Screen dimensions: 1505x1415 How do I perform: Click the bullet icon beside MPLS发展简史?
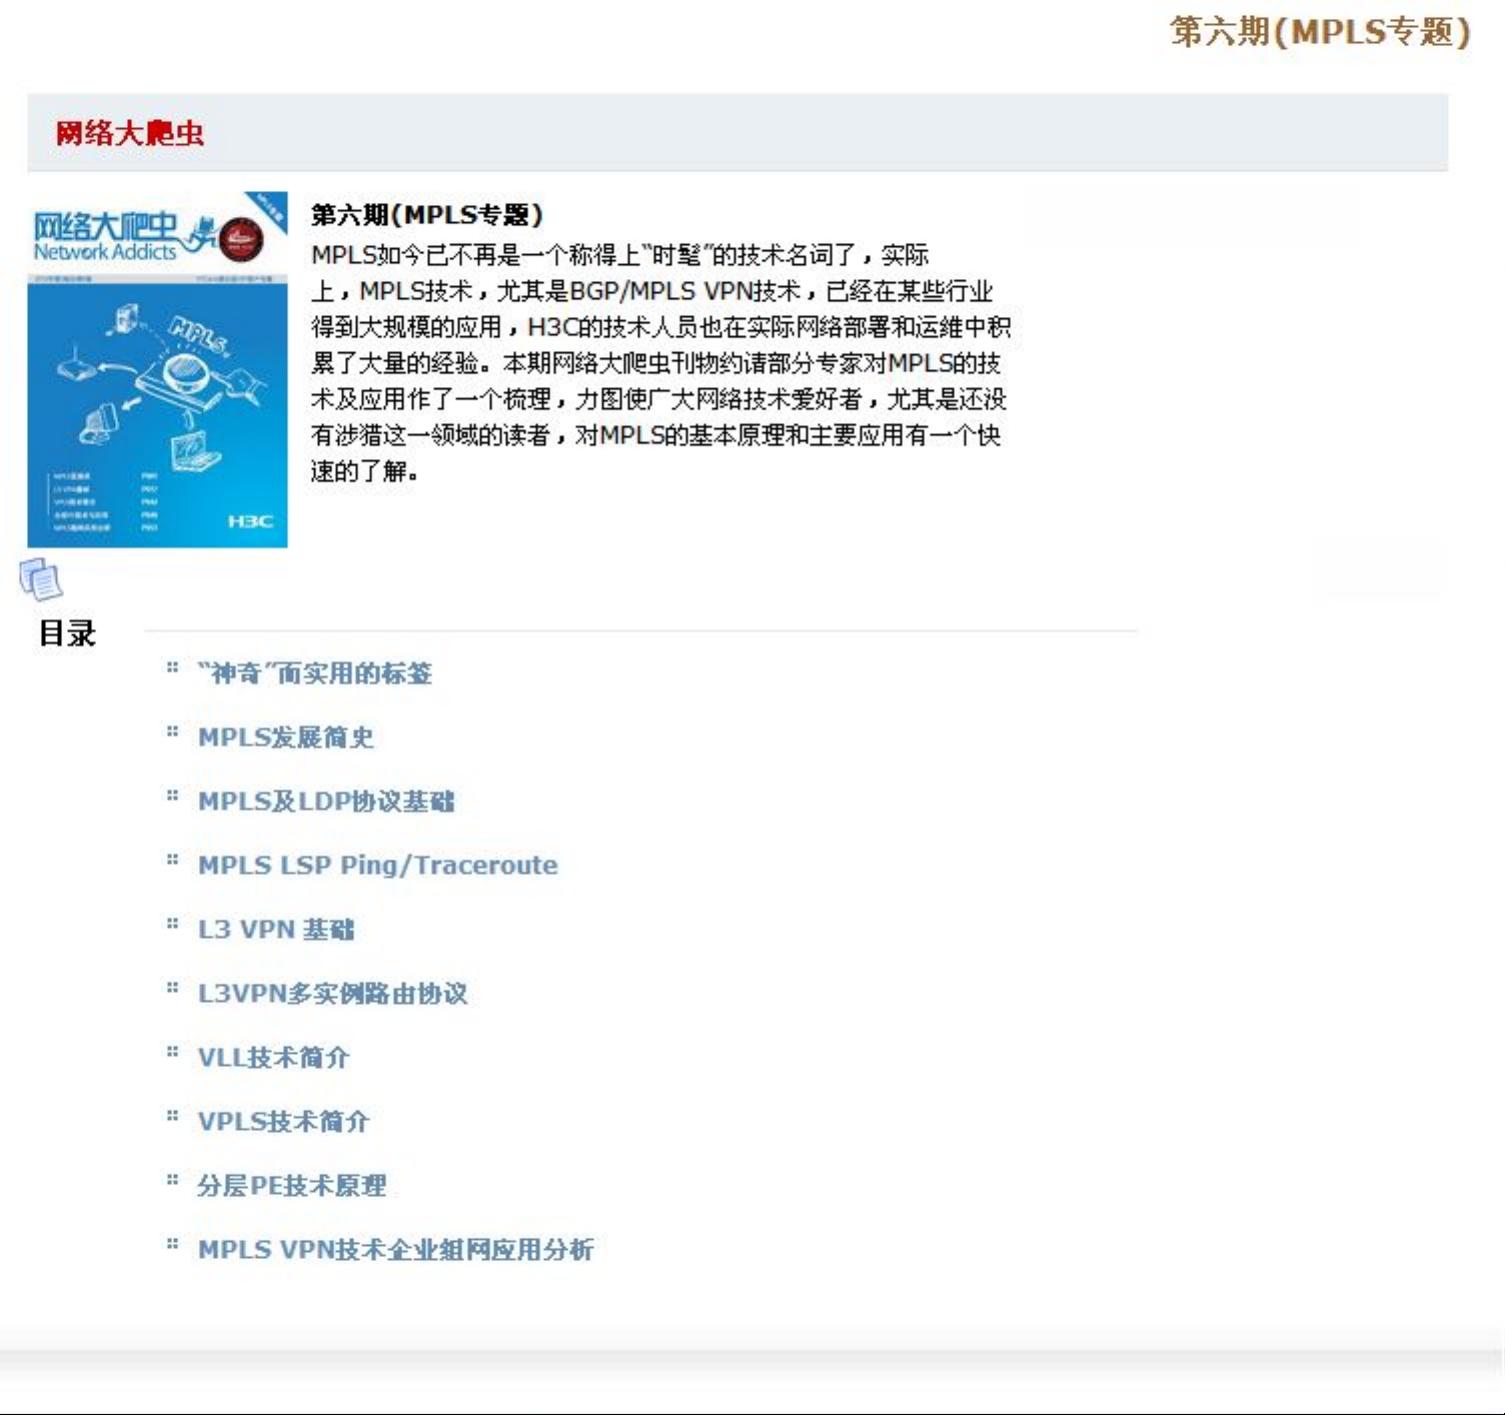point(172,732)
